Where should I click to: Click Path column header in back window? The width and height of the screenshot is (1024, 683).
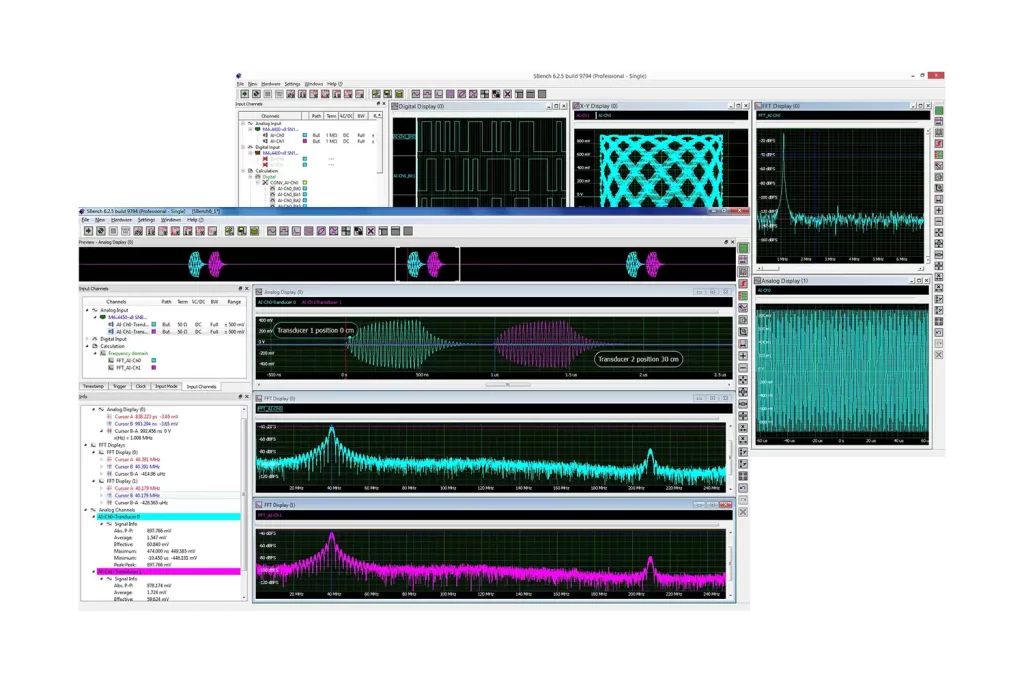pos(316,116)
